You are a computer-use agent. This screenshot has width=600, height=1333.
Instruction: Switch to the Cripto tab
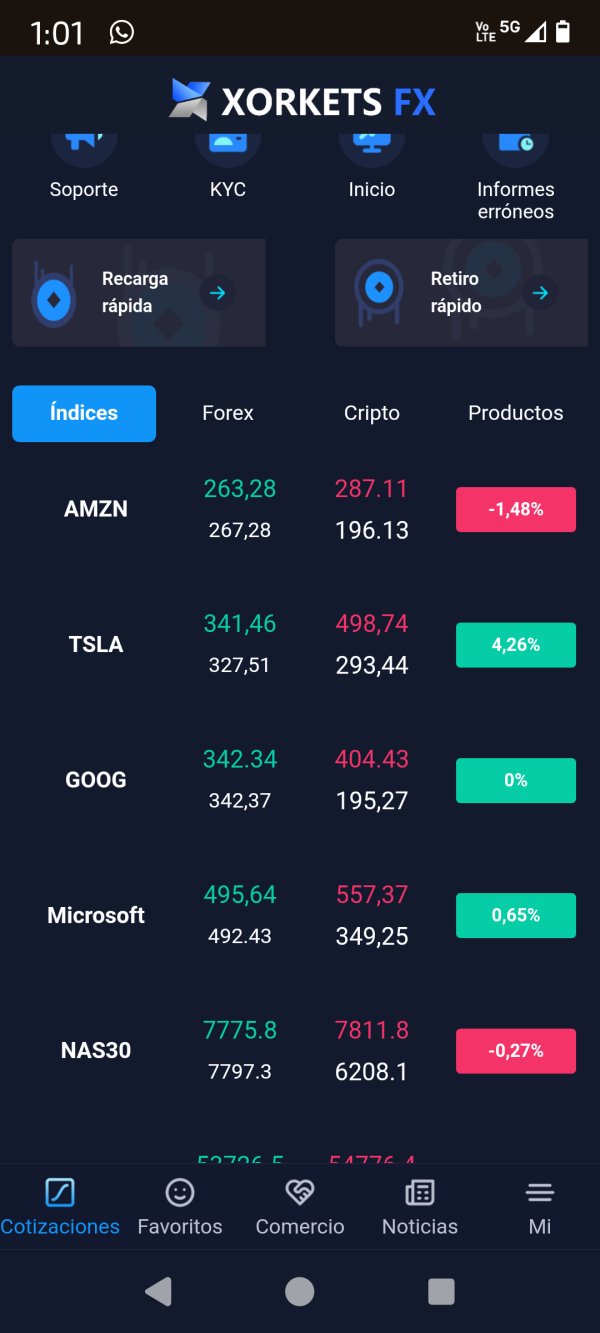click(x=372, y=413)
